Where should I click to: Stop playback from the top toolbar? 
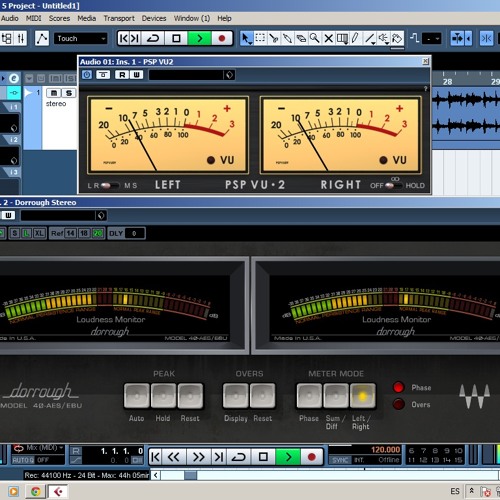pos(176,39)
